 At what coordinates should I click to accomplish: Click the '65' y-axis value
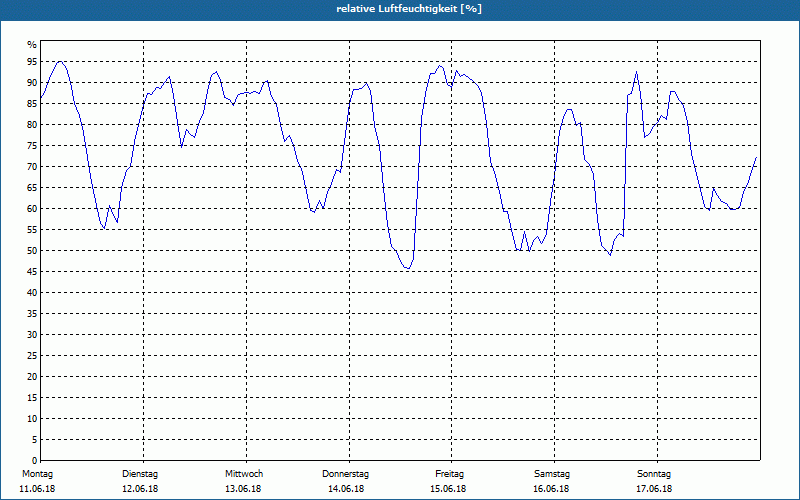pos(32,188)
